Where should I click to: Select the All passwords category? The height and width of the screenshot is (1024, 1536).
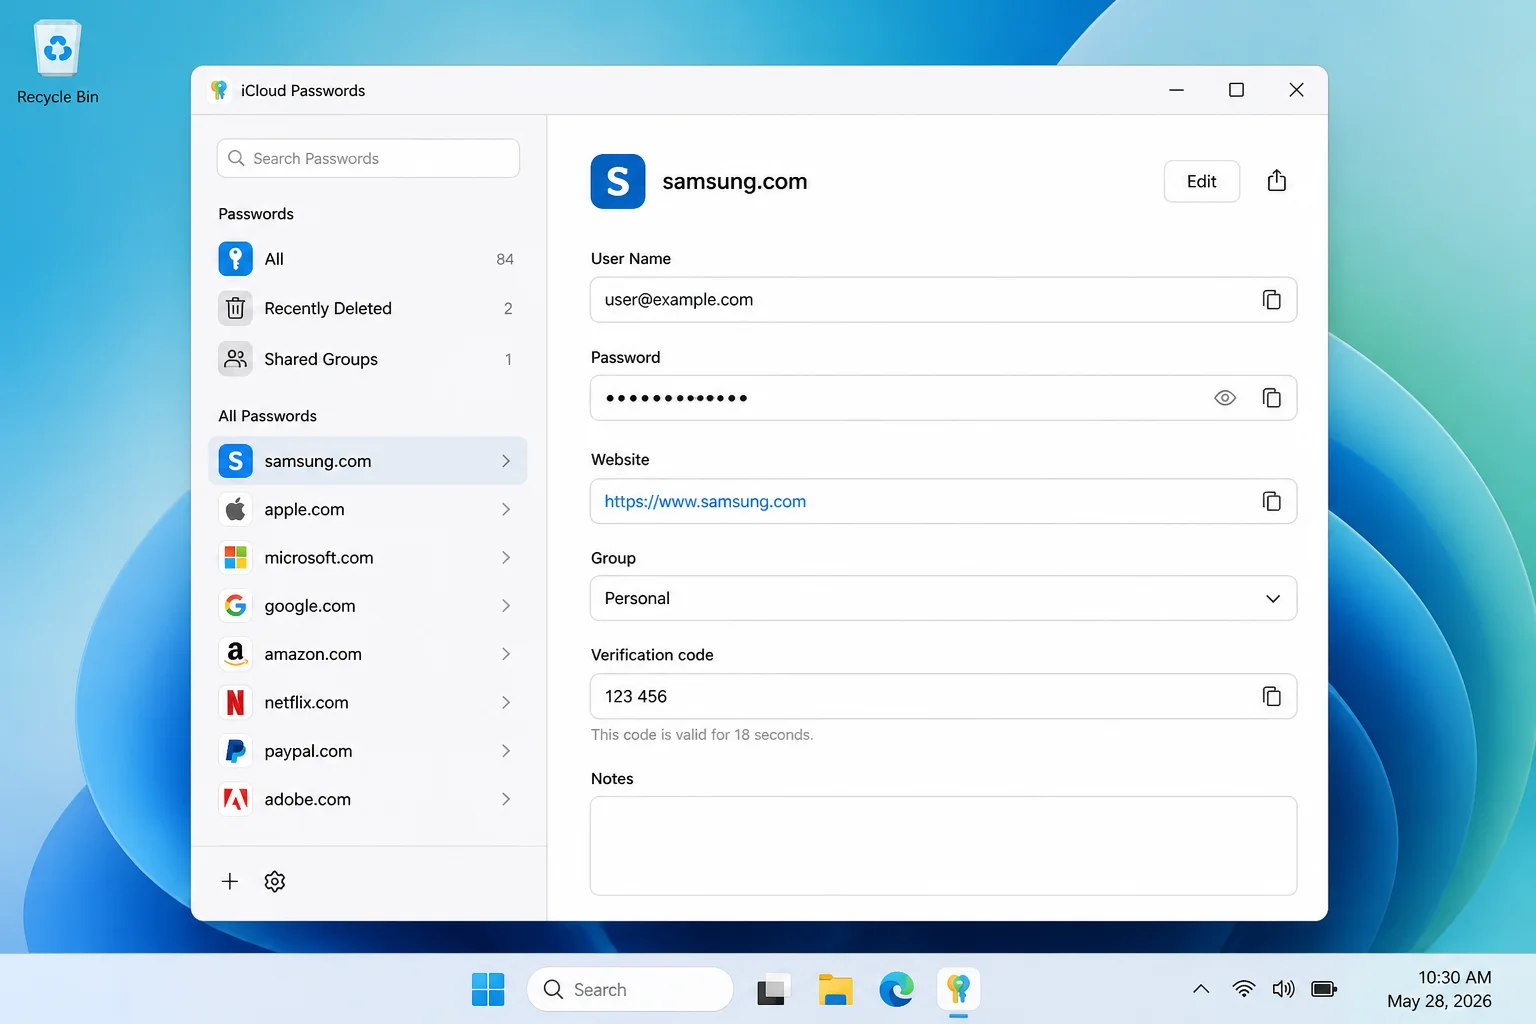pos(368,259)
